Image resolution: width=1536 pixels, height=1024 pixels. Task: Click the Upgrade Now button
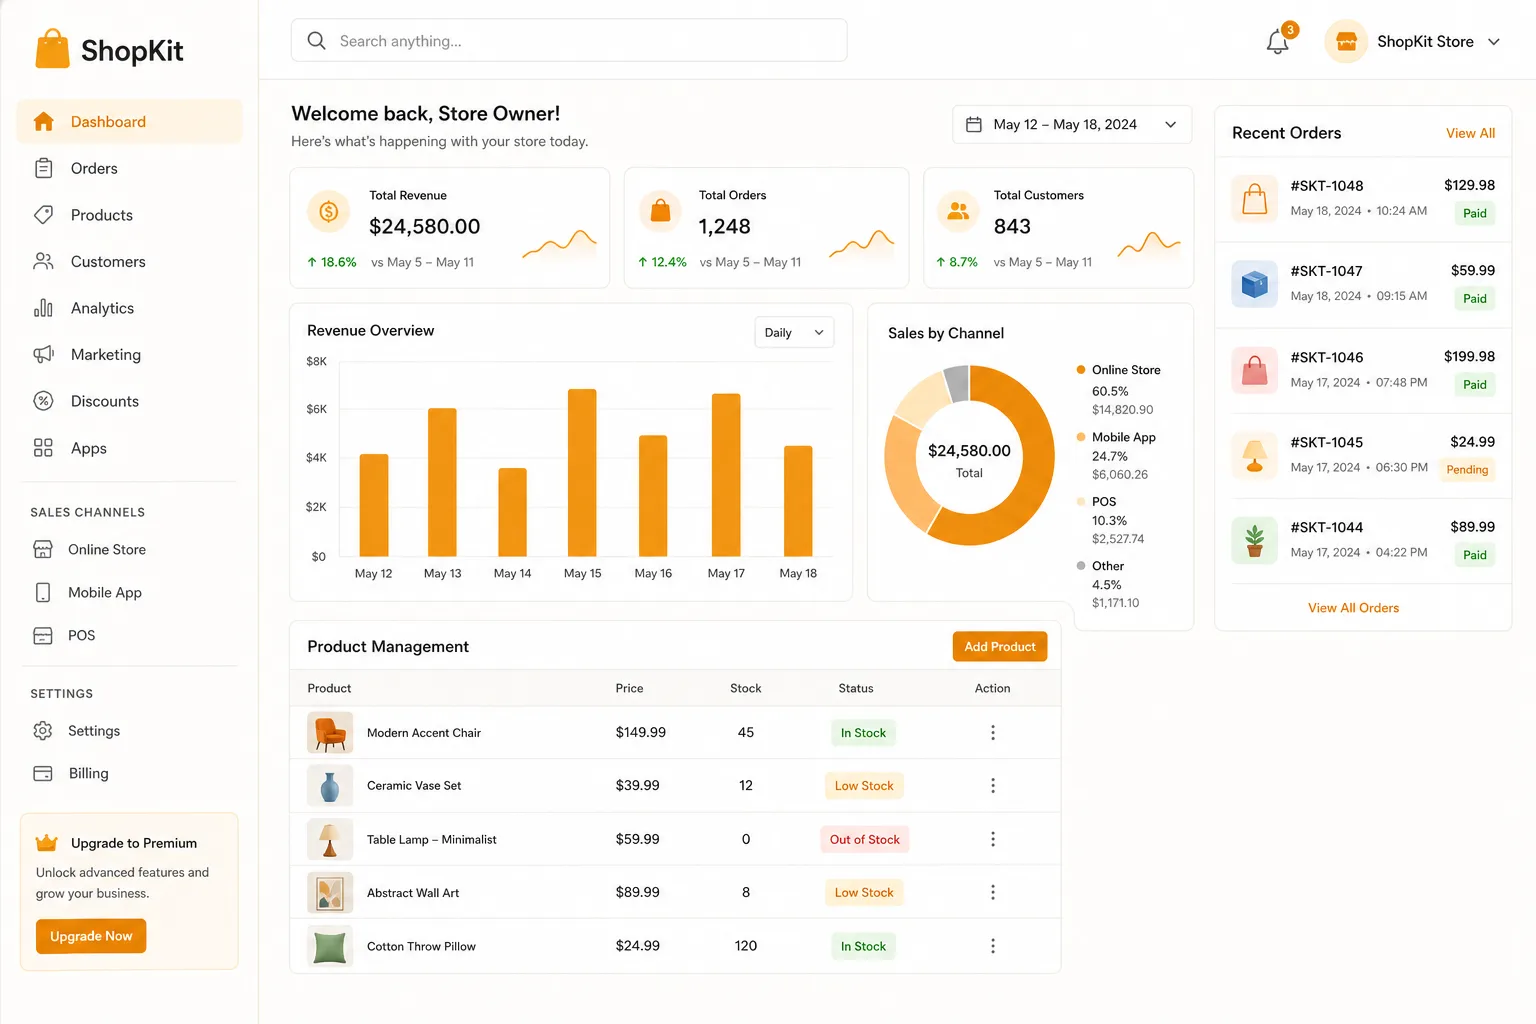point(91,936)
